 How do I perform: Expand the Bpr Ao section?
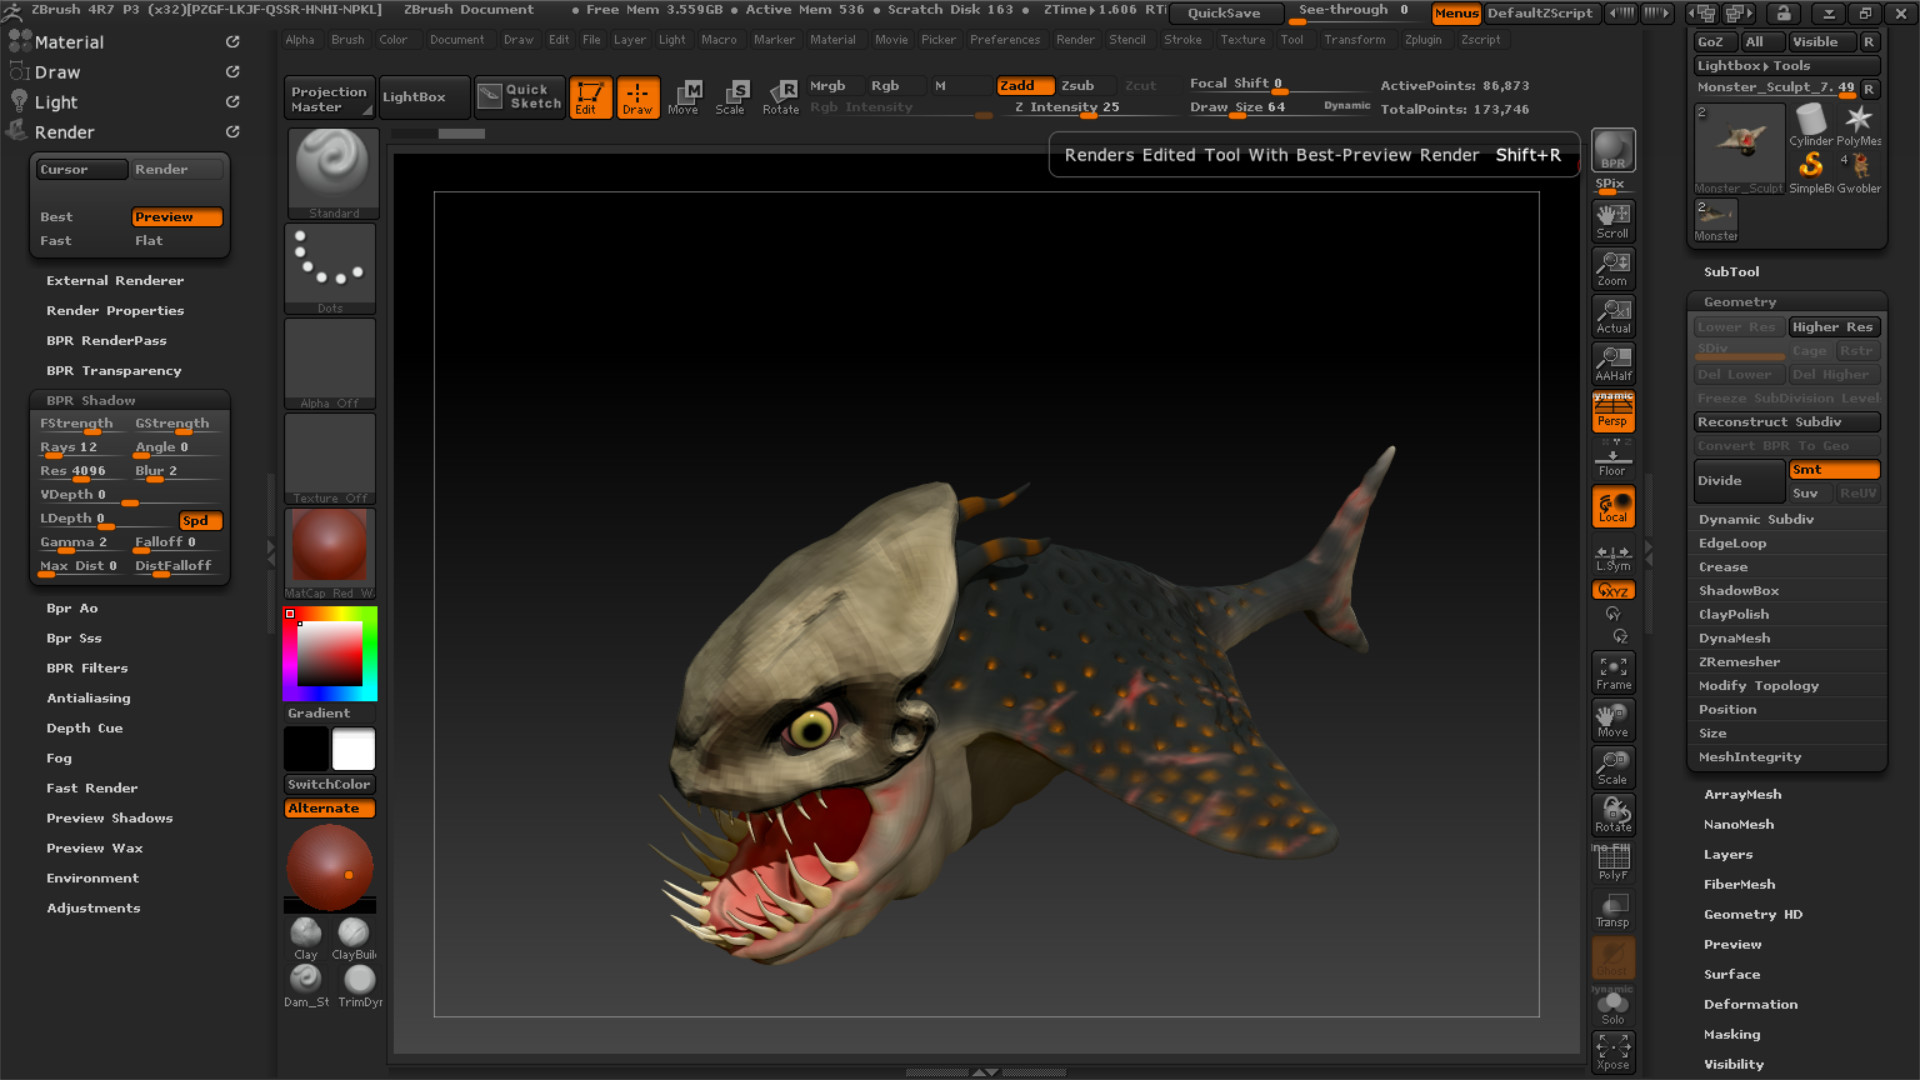pos(72,608)
